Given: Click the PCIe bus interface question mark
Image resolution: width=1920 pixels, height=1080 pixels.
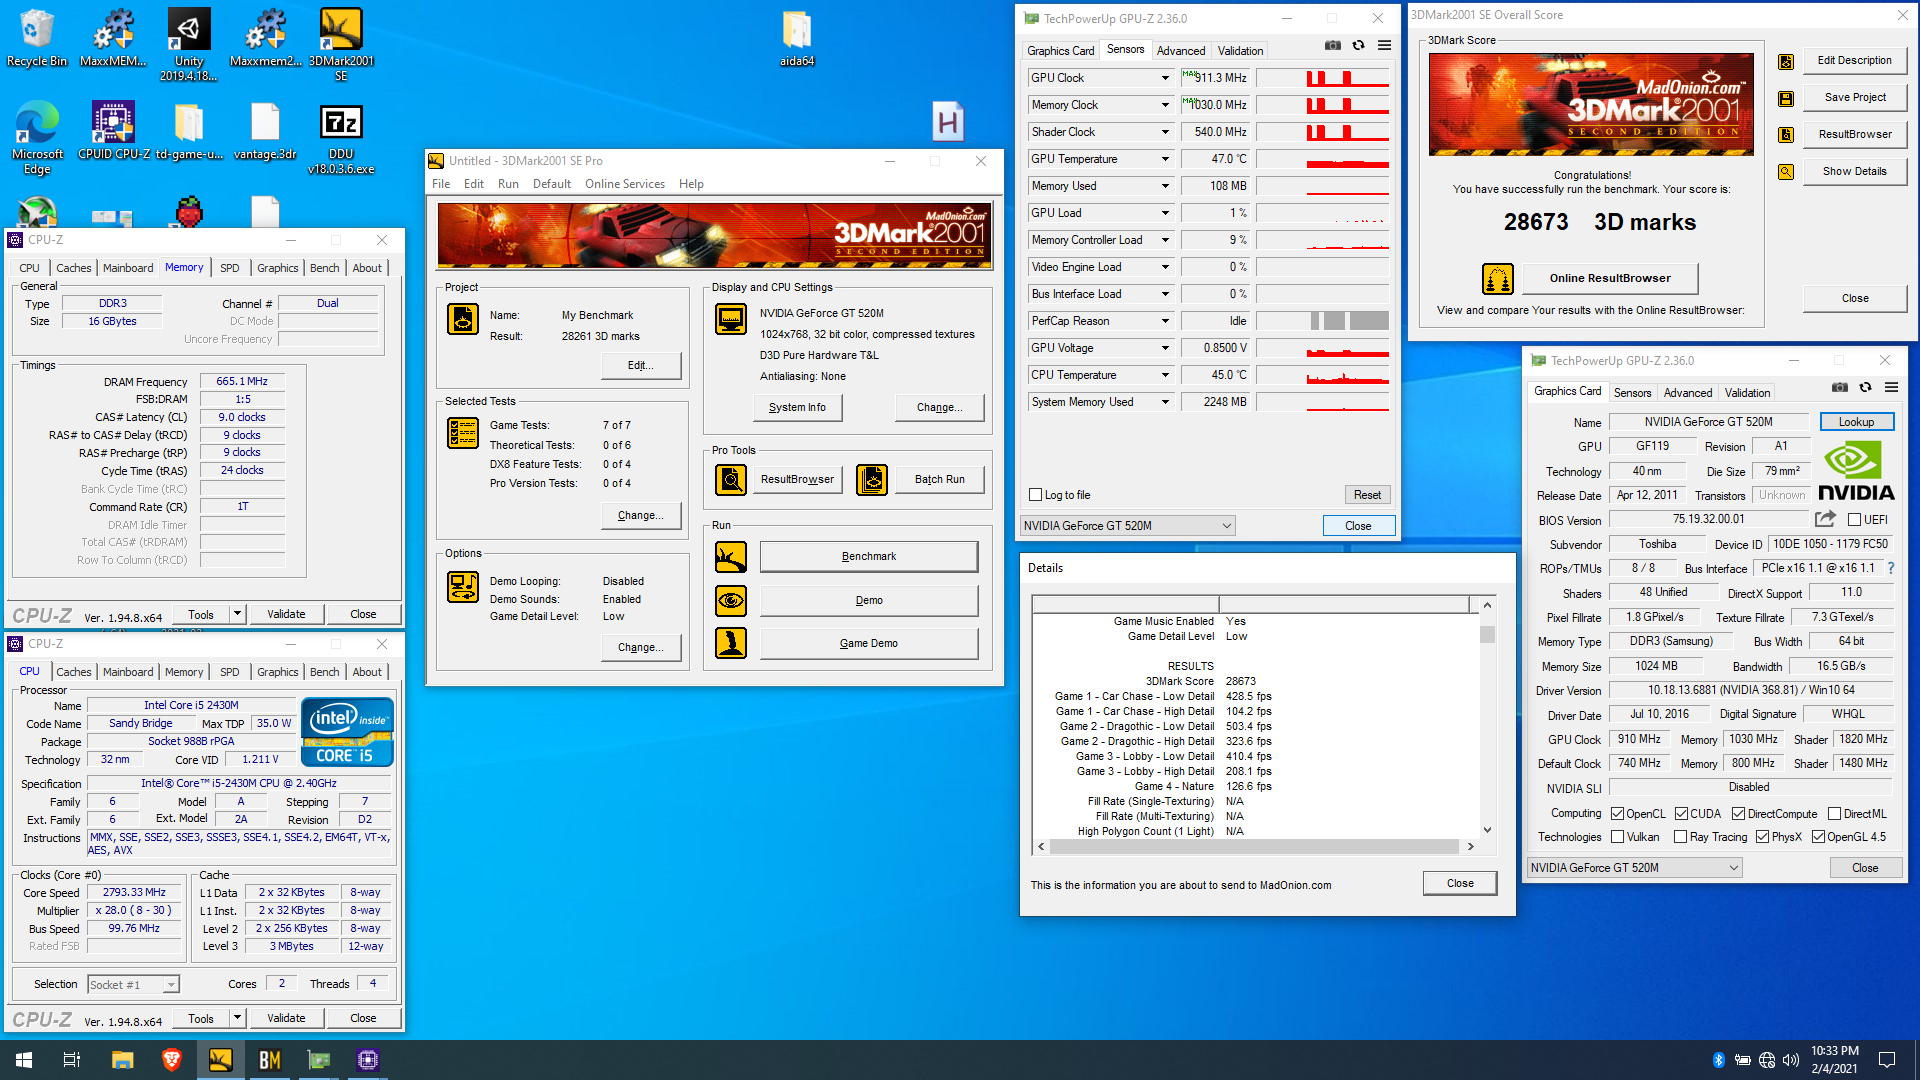Looking at the screenshot, I should tap(1890, 568).
